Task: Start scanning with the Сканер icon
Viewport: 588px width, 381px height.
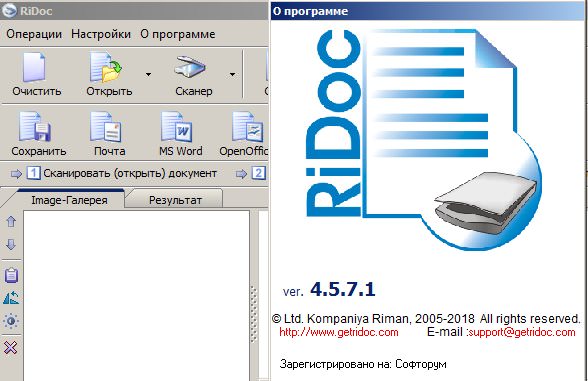Action: point(190,67)
